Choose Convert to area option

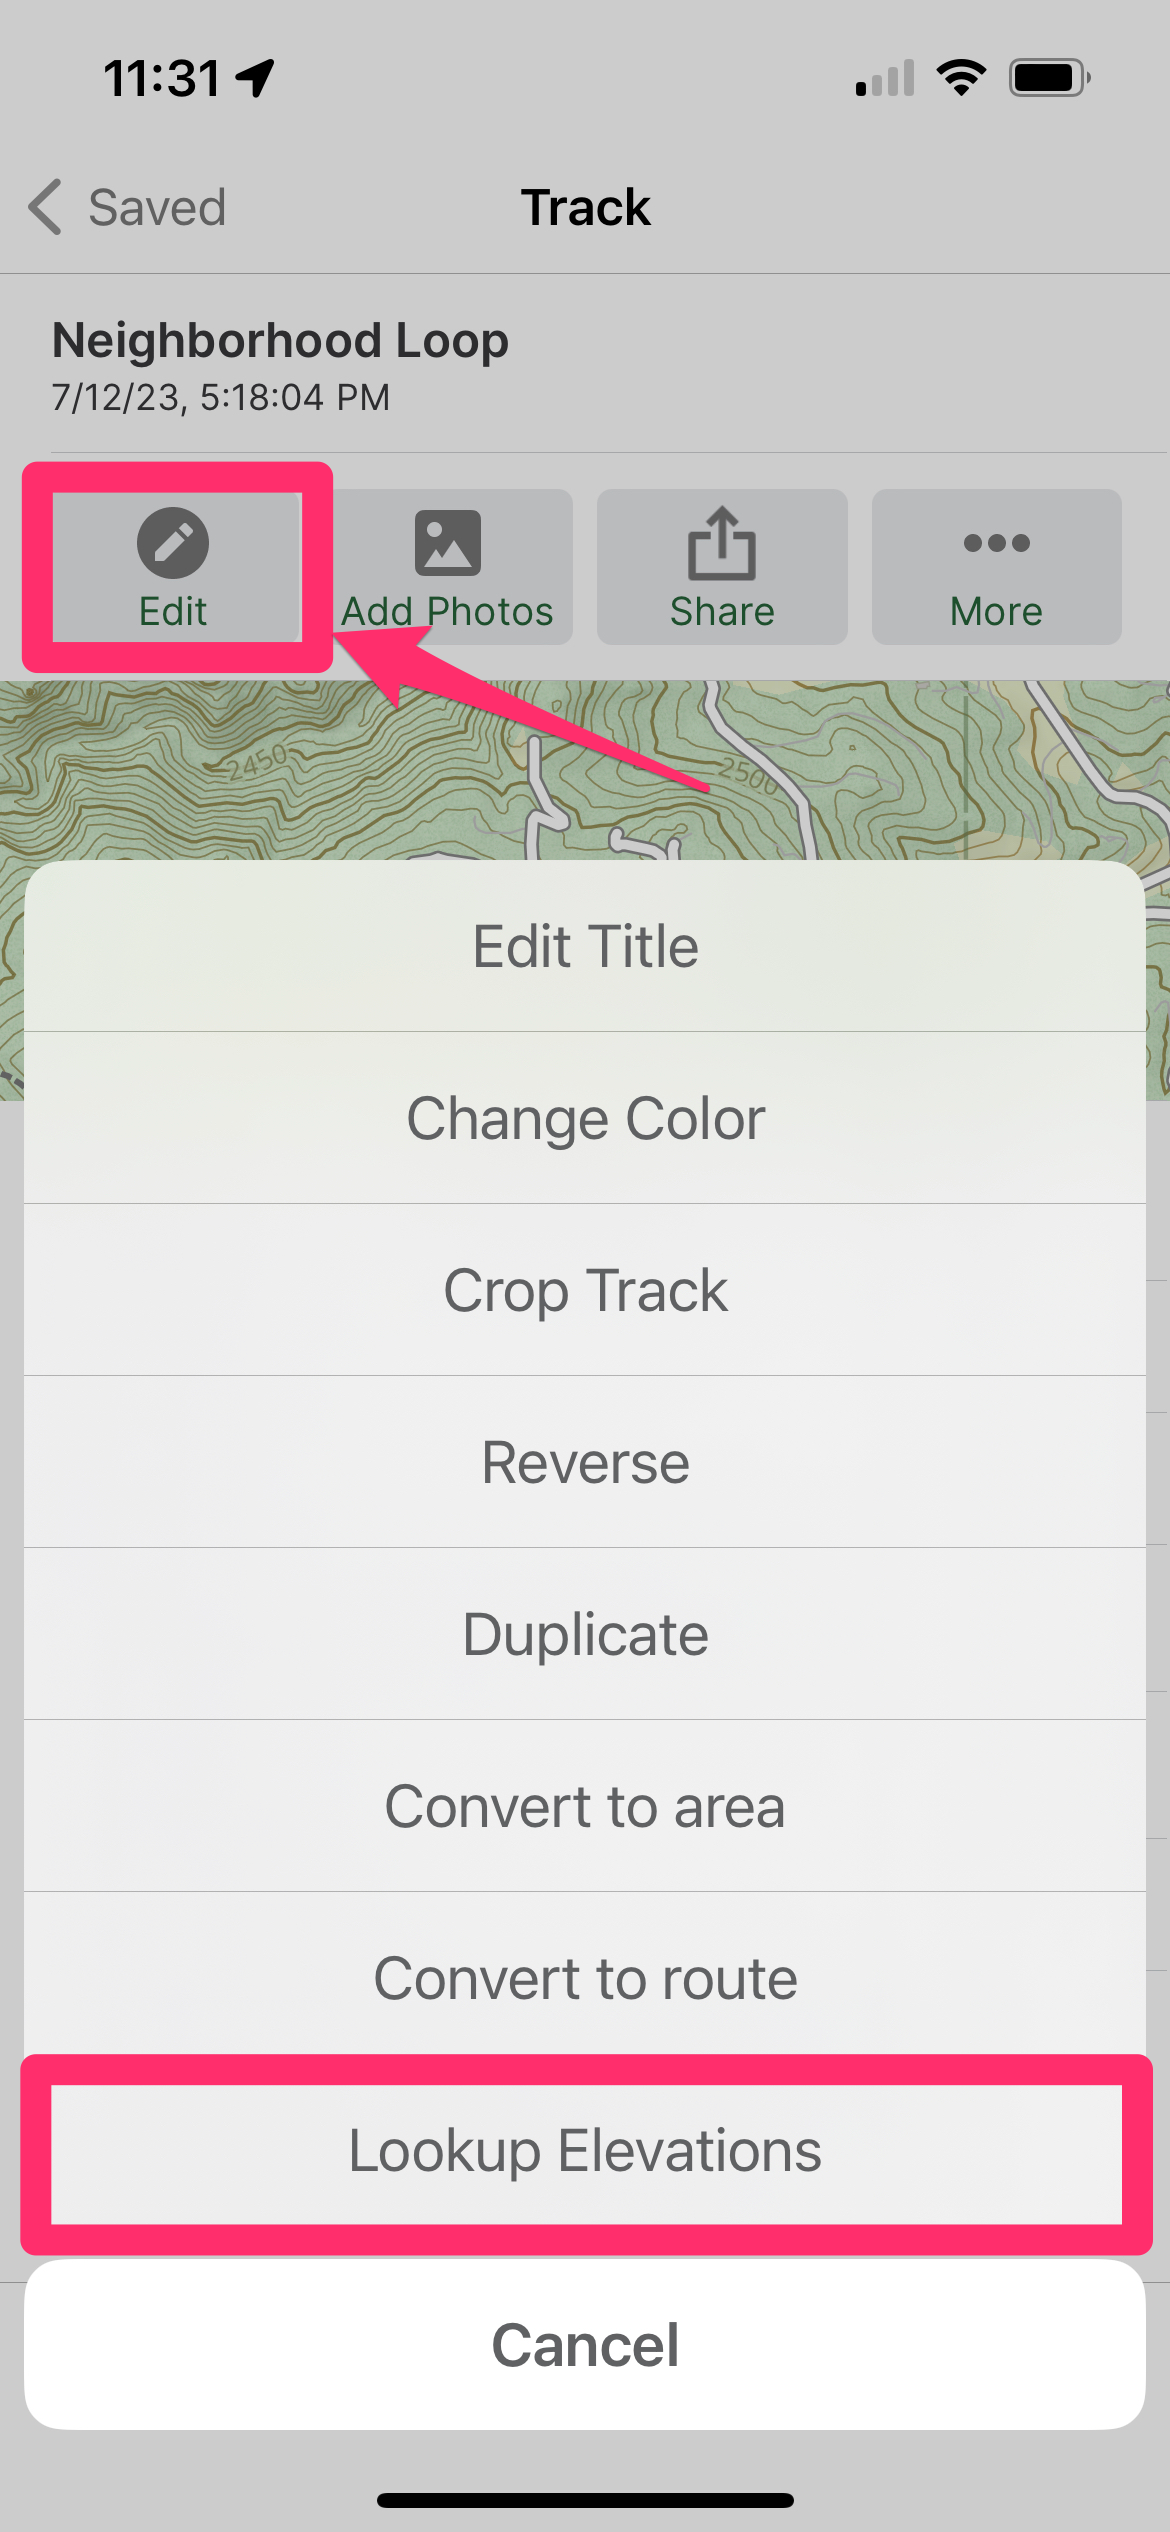585,1806
